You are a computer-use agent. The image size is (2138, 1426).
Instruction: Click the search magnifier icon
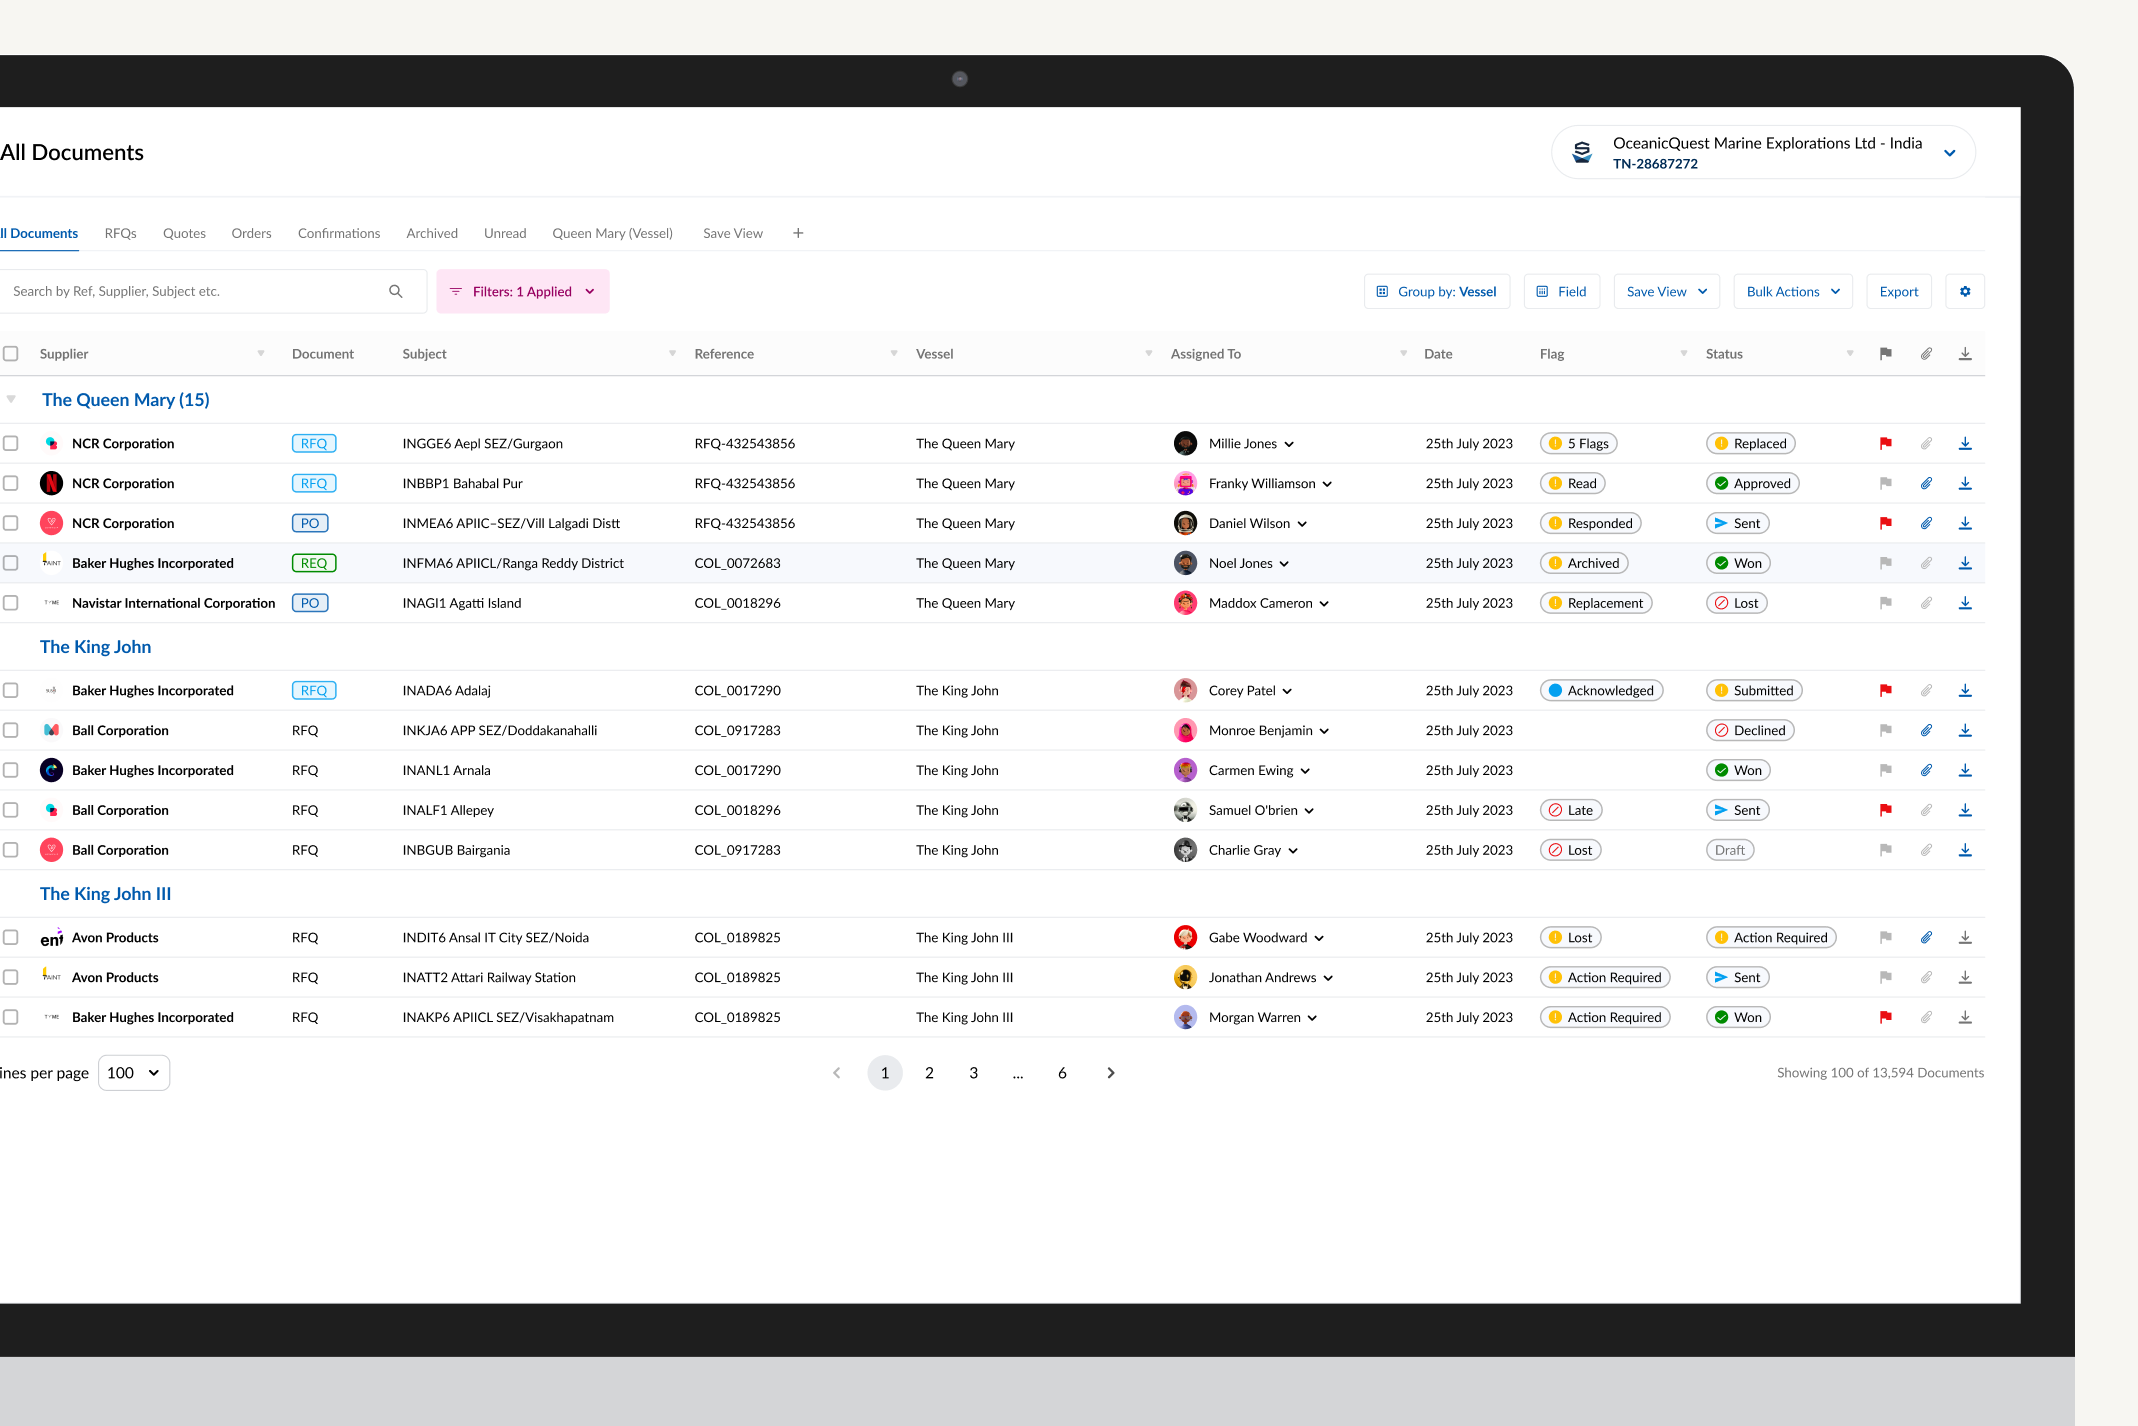[396, 291]
